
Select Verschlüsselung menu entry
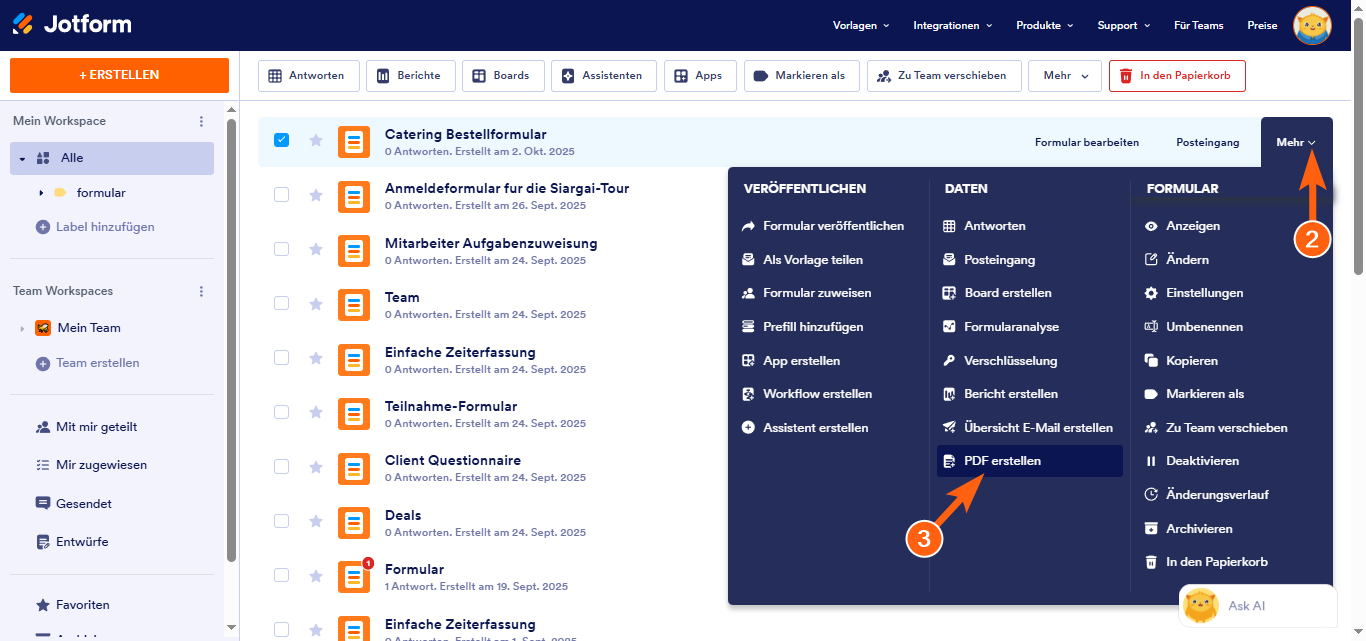[1000, 361]
